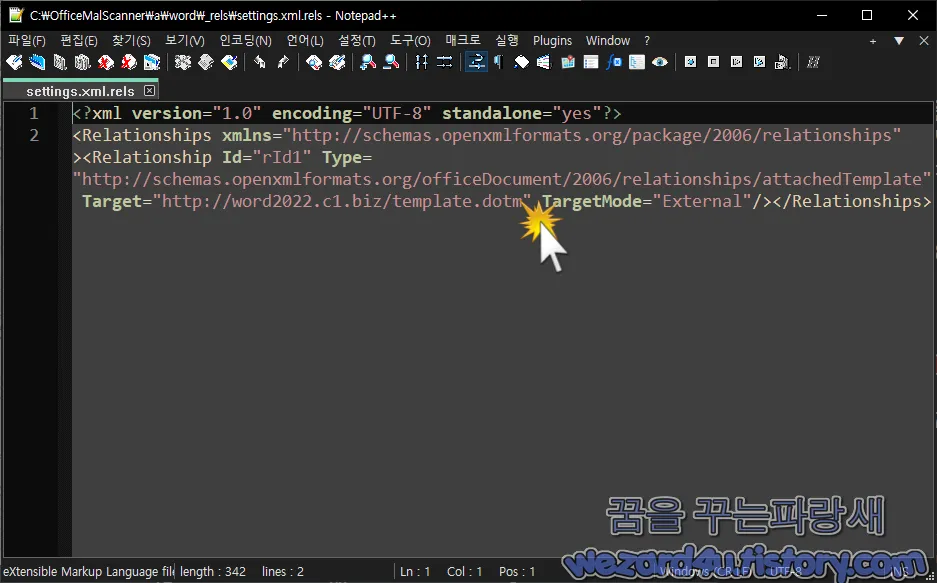Screen dimensions: 937x583
Task: Toggle synchronized horizontal scrolling
Action: [x=445, y=62]
